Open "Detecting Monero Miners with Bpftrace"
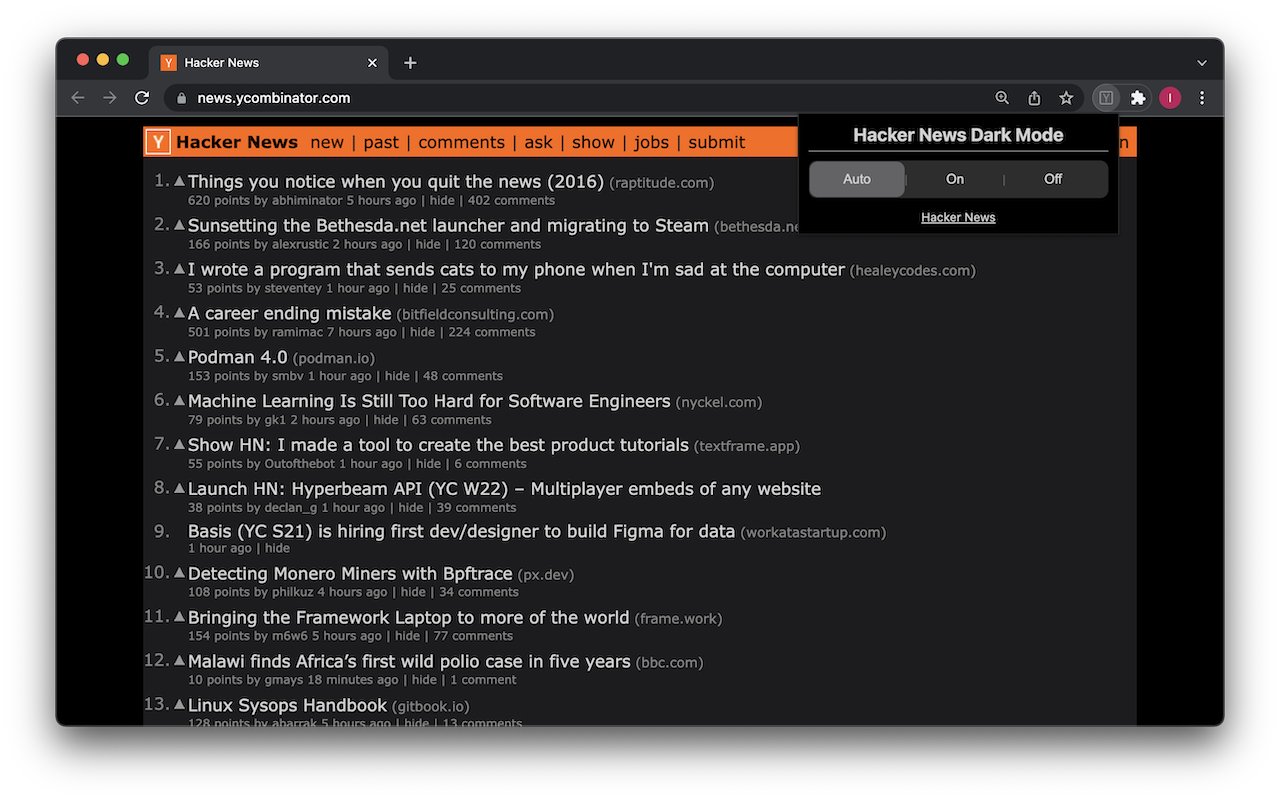 tap(350, 573)
